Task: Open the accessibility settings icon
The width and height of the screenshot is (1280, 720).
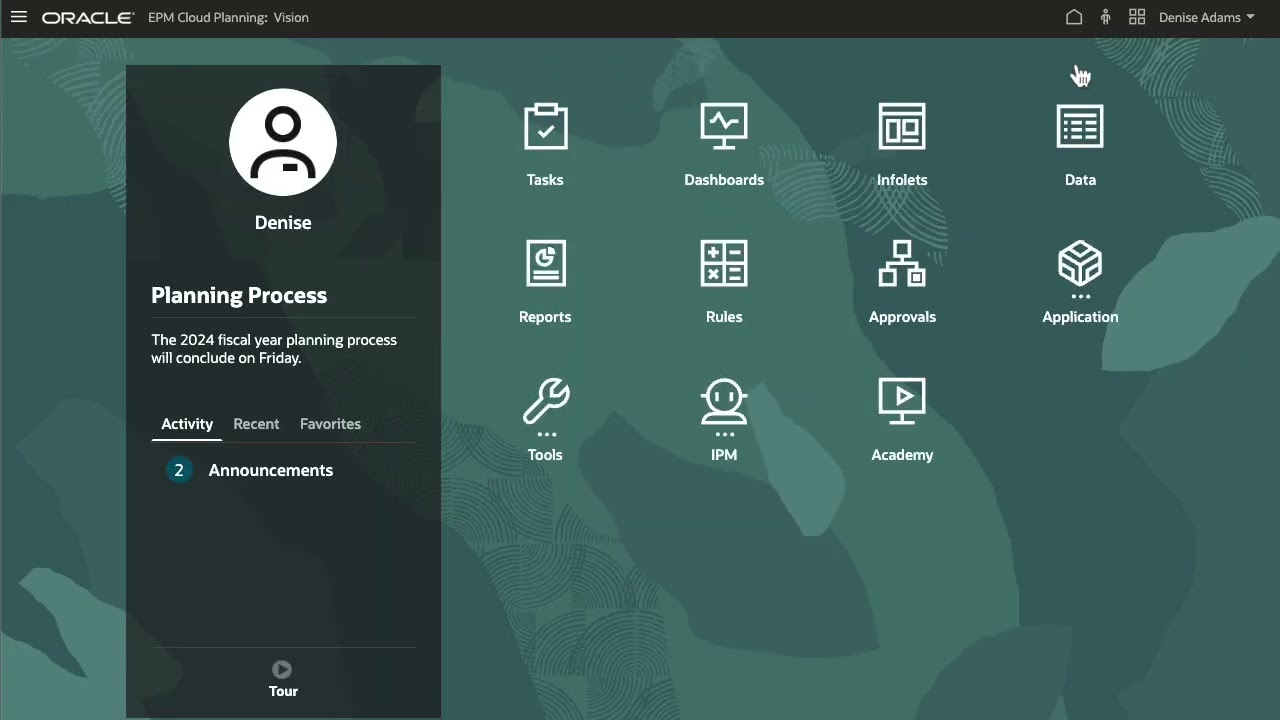Action: coord(1105,17)
